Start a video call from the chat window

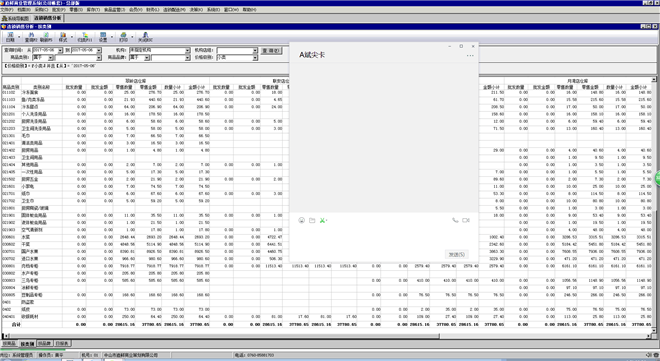[466, 220]
